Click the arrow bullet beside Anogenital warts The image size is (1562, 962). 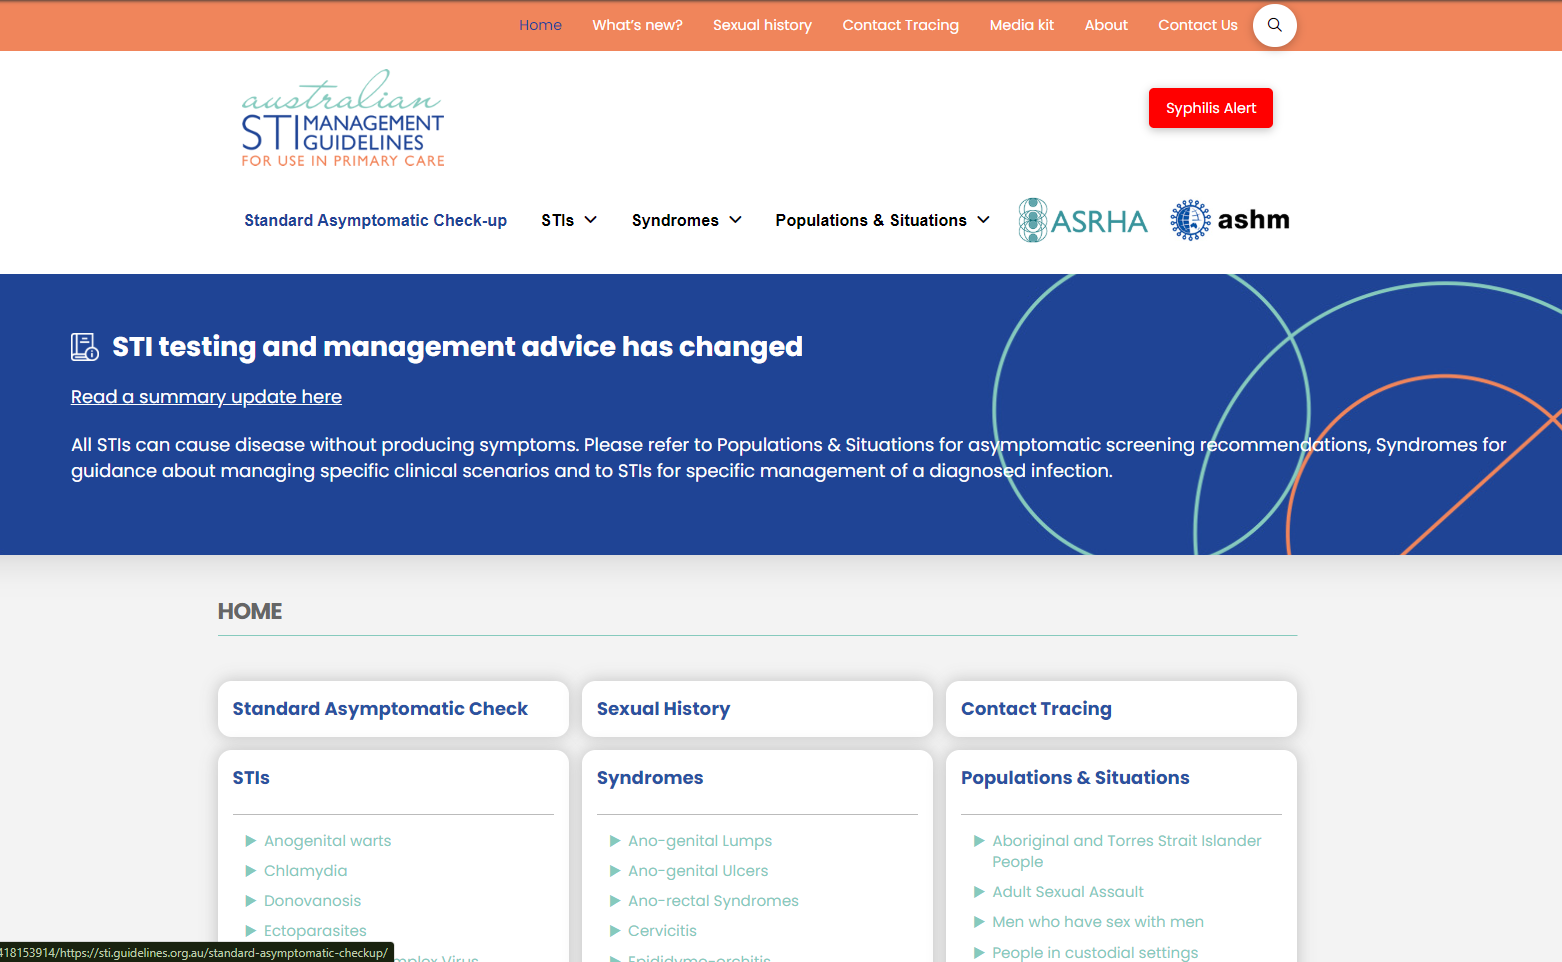click(251, 841)
